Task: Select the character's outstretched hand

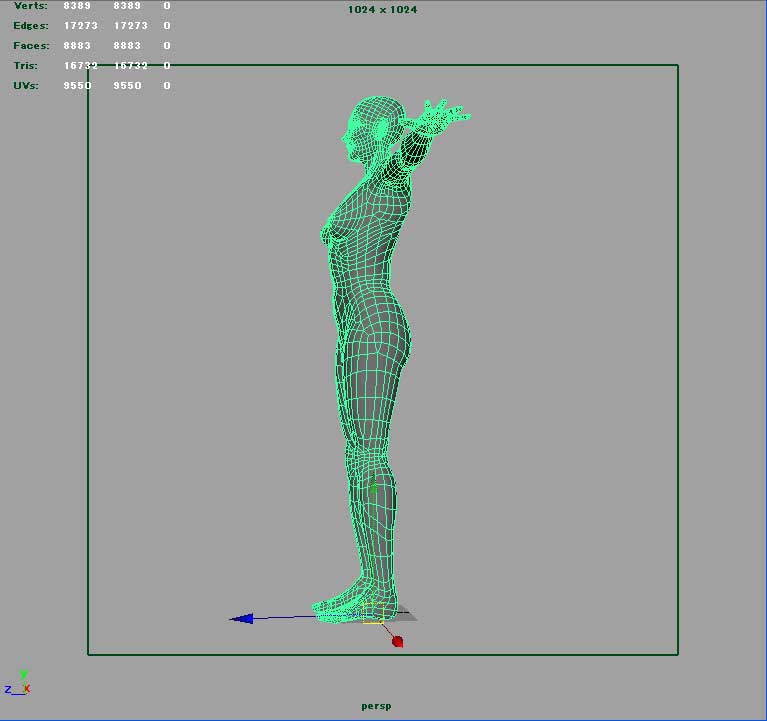Action: click(441, 116)
